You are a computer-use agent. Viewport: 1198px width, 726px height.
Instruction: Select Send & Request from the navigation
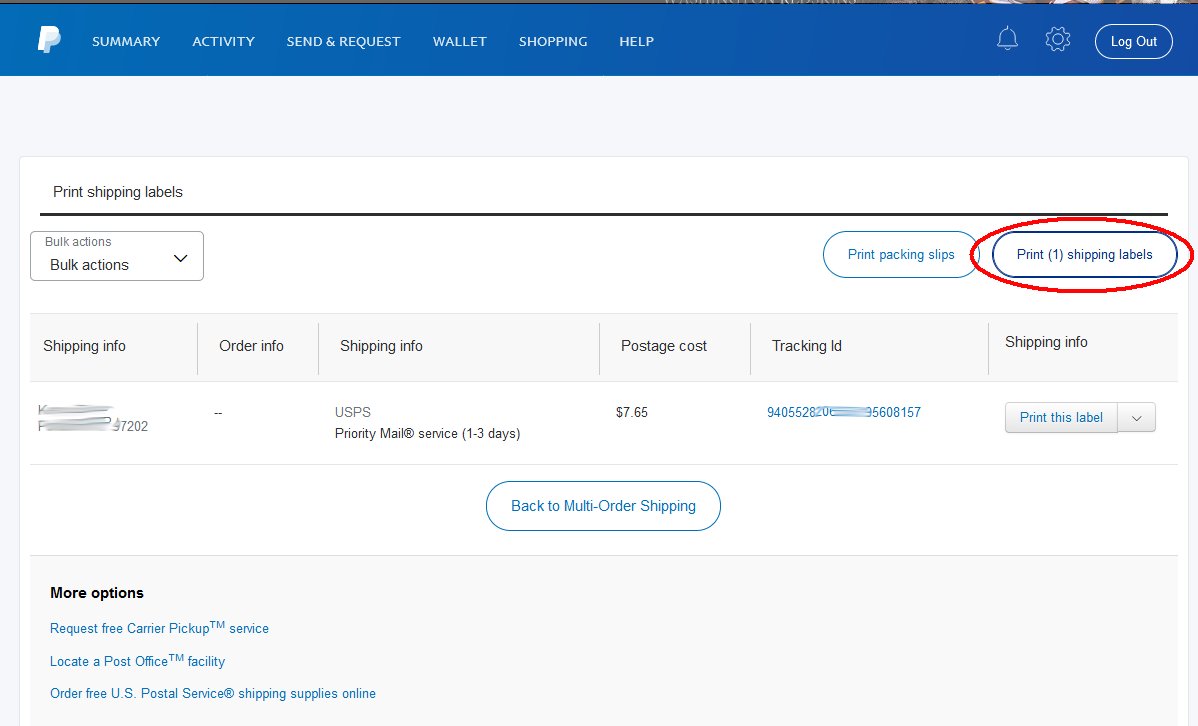(x=343, y=41)
